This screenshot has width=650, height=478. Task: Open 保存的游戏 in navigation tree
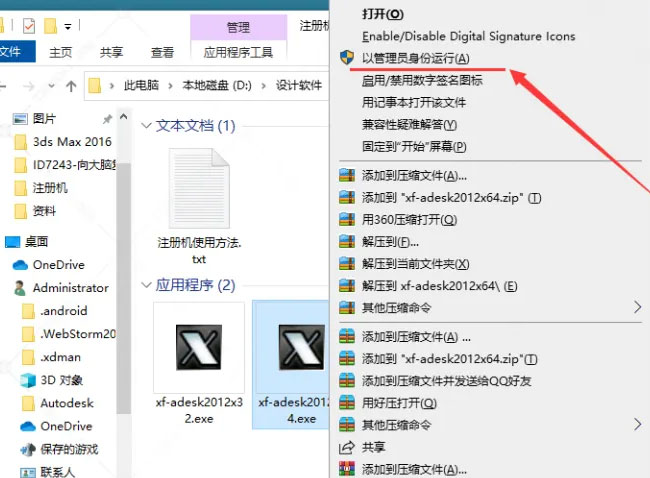[x=69, y=449]
